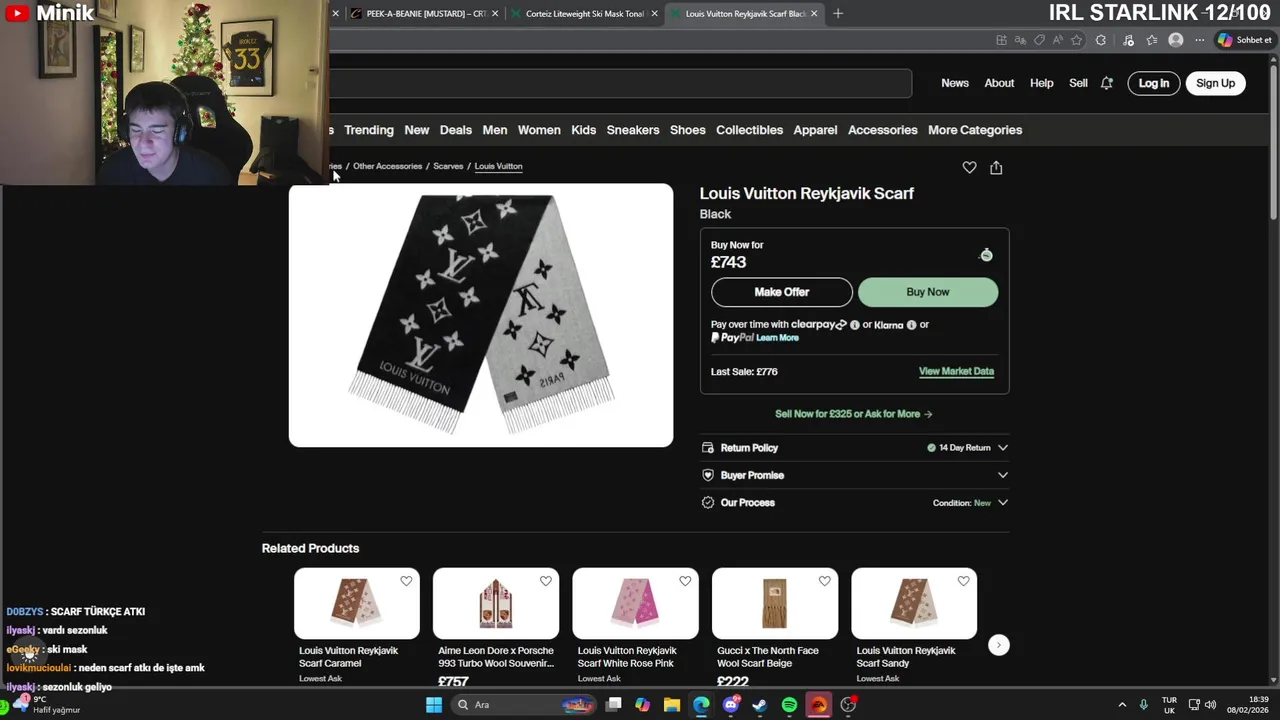Open browser settings and more menu
The width and height of the screenshot is (1280, 720).
pyautogui.click(x=1199, y=40)
